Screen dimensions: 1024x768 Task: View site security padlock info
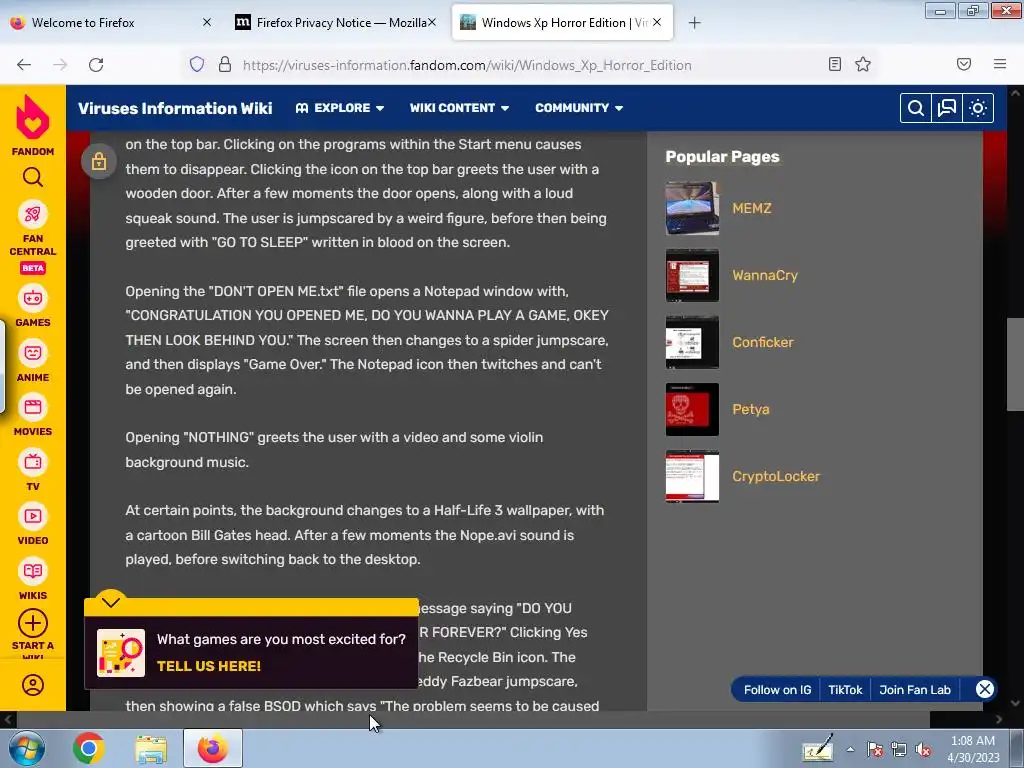coord(225,64)
